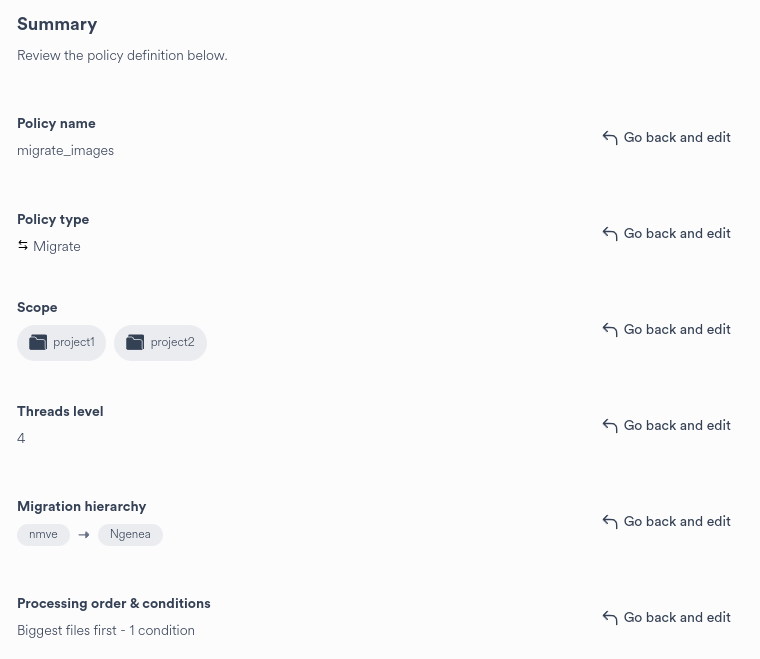Screen dimensions: 760x659
Task: Click the project2 folder icon
Action: click(x=135, y=343)
